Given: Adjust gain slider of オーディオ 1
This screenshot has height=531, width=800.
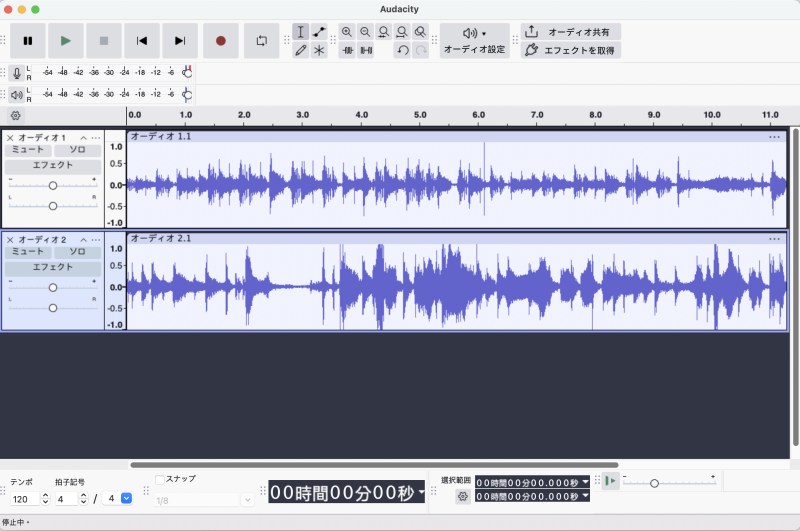Looking at the screenshot, I should tap(53, 186).
